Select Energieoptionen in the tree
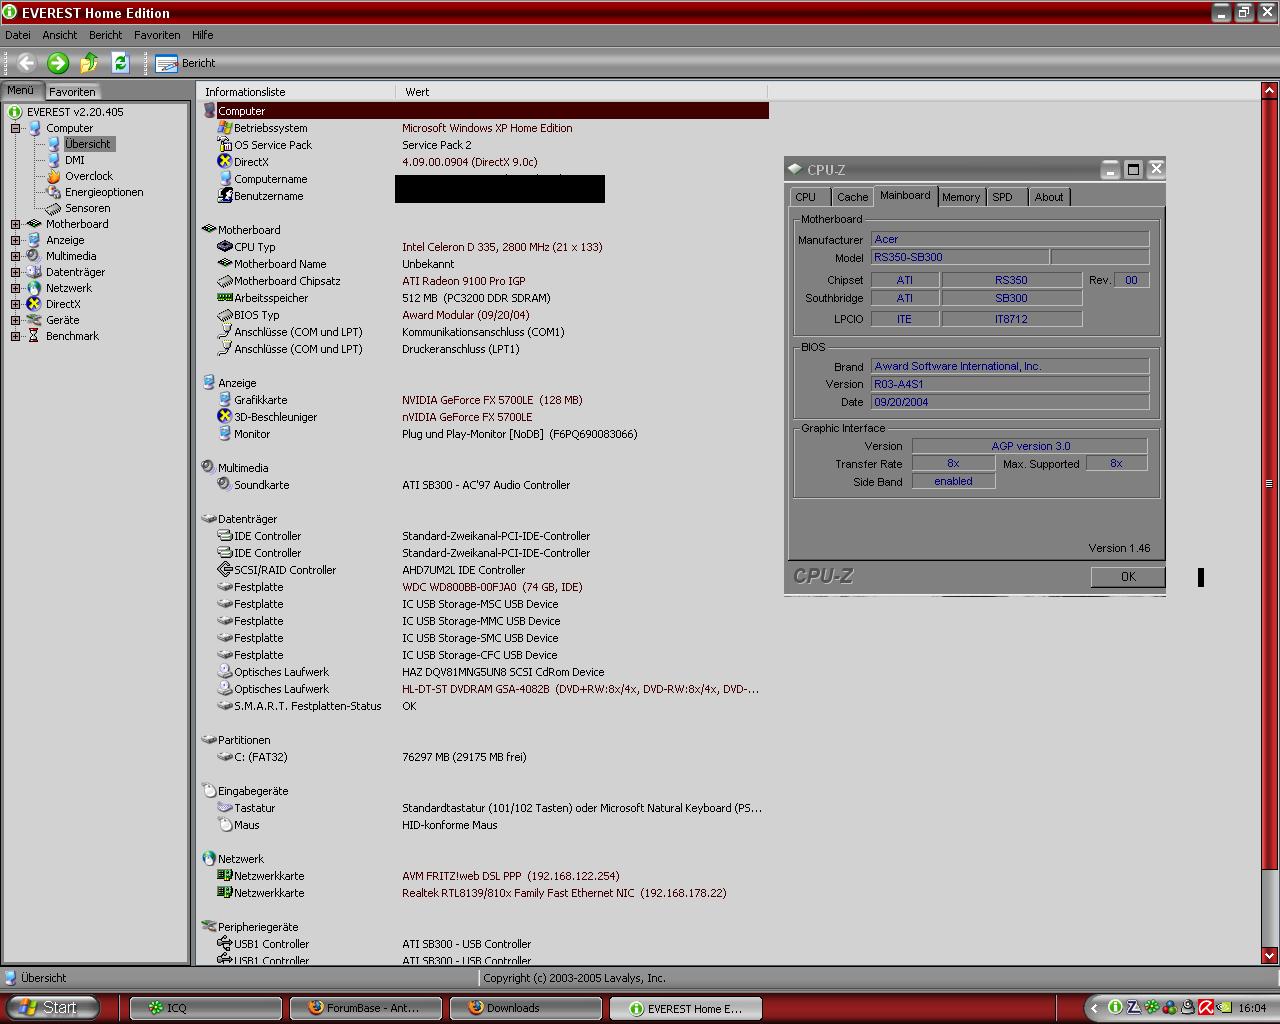 [x=104, y=192]
